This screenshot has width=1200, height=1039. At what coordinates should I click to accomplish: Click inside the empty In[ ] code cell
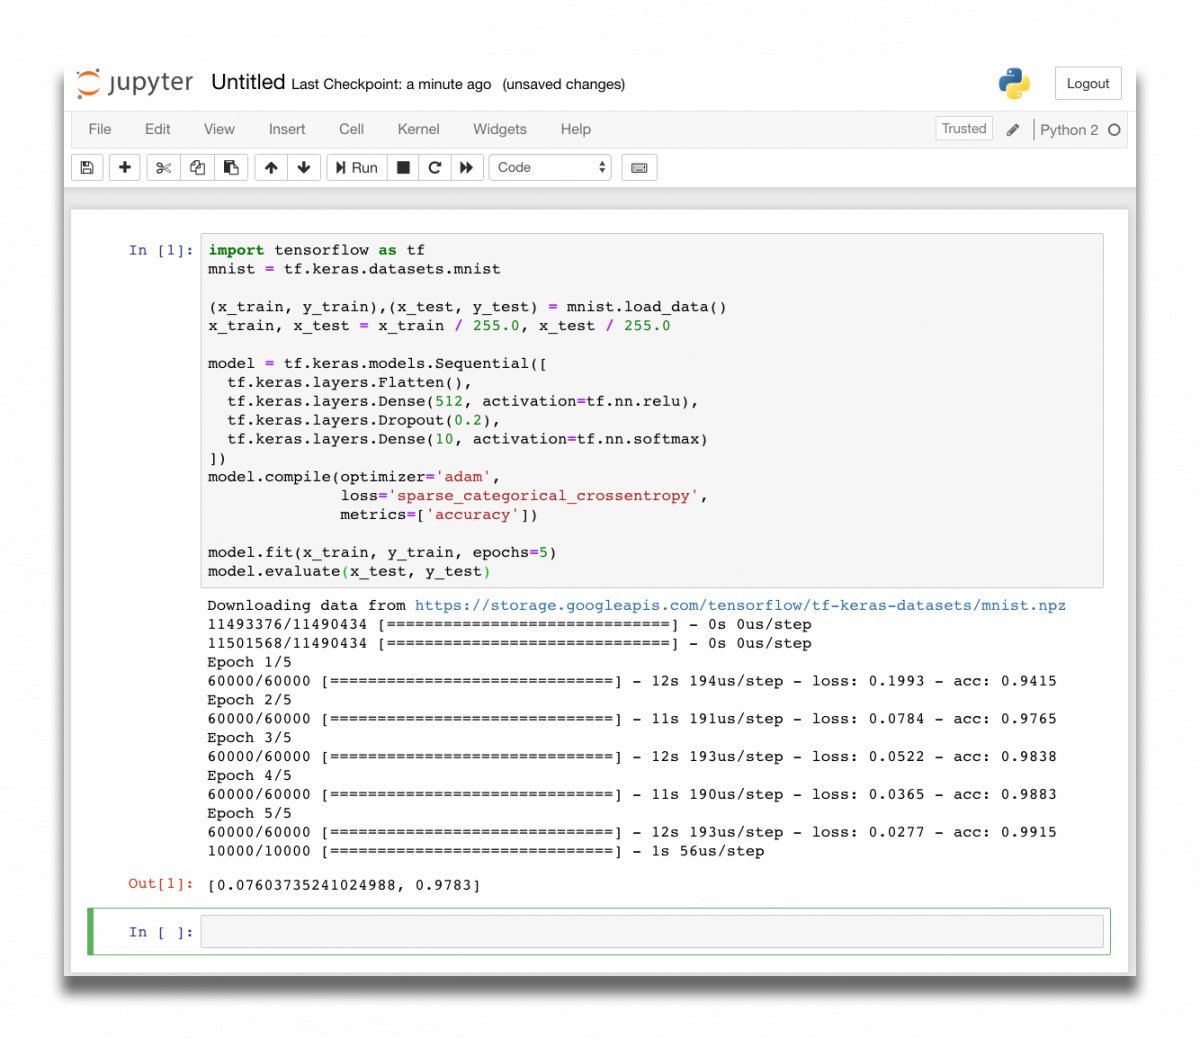coord(650,931)
